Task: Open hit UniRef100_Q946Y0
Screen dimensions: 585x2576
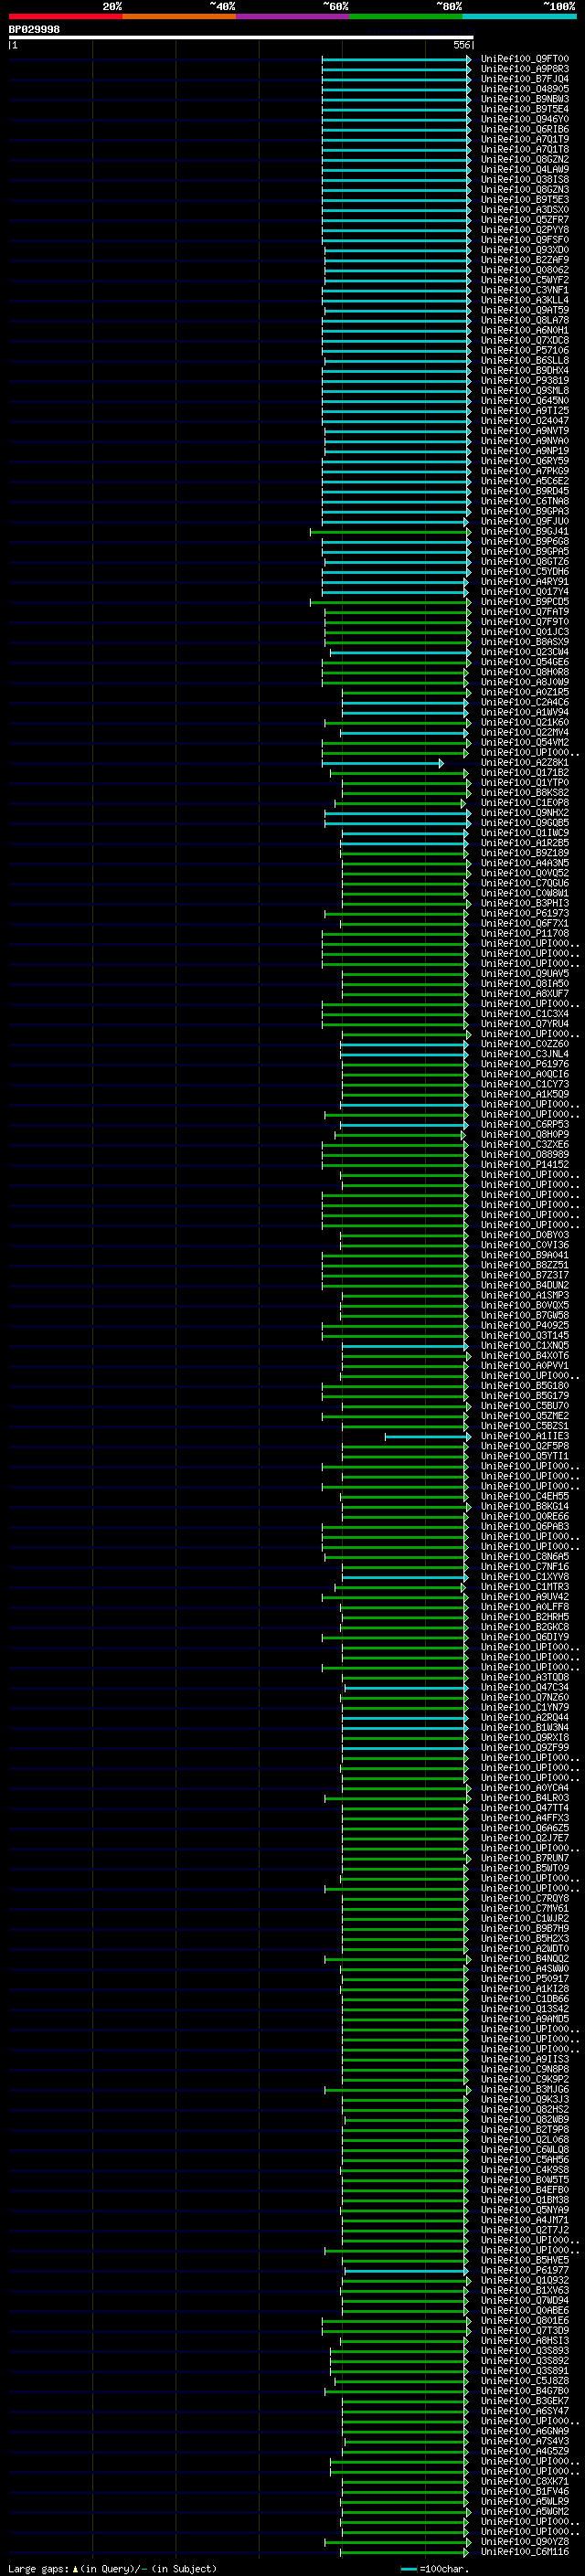Action: click(x=525, y=119)
